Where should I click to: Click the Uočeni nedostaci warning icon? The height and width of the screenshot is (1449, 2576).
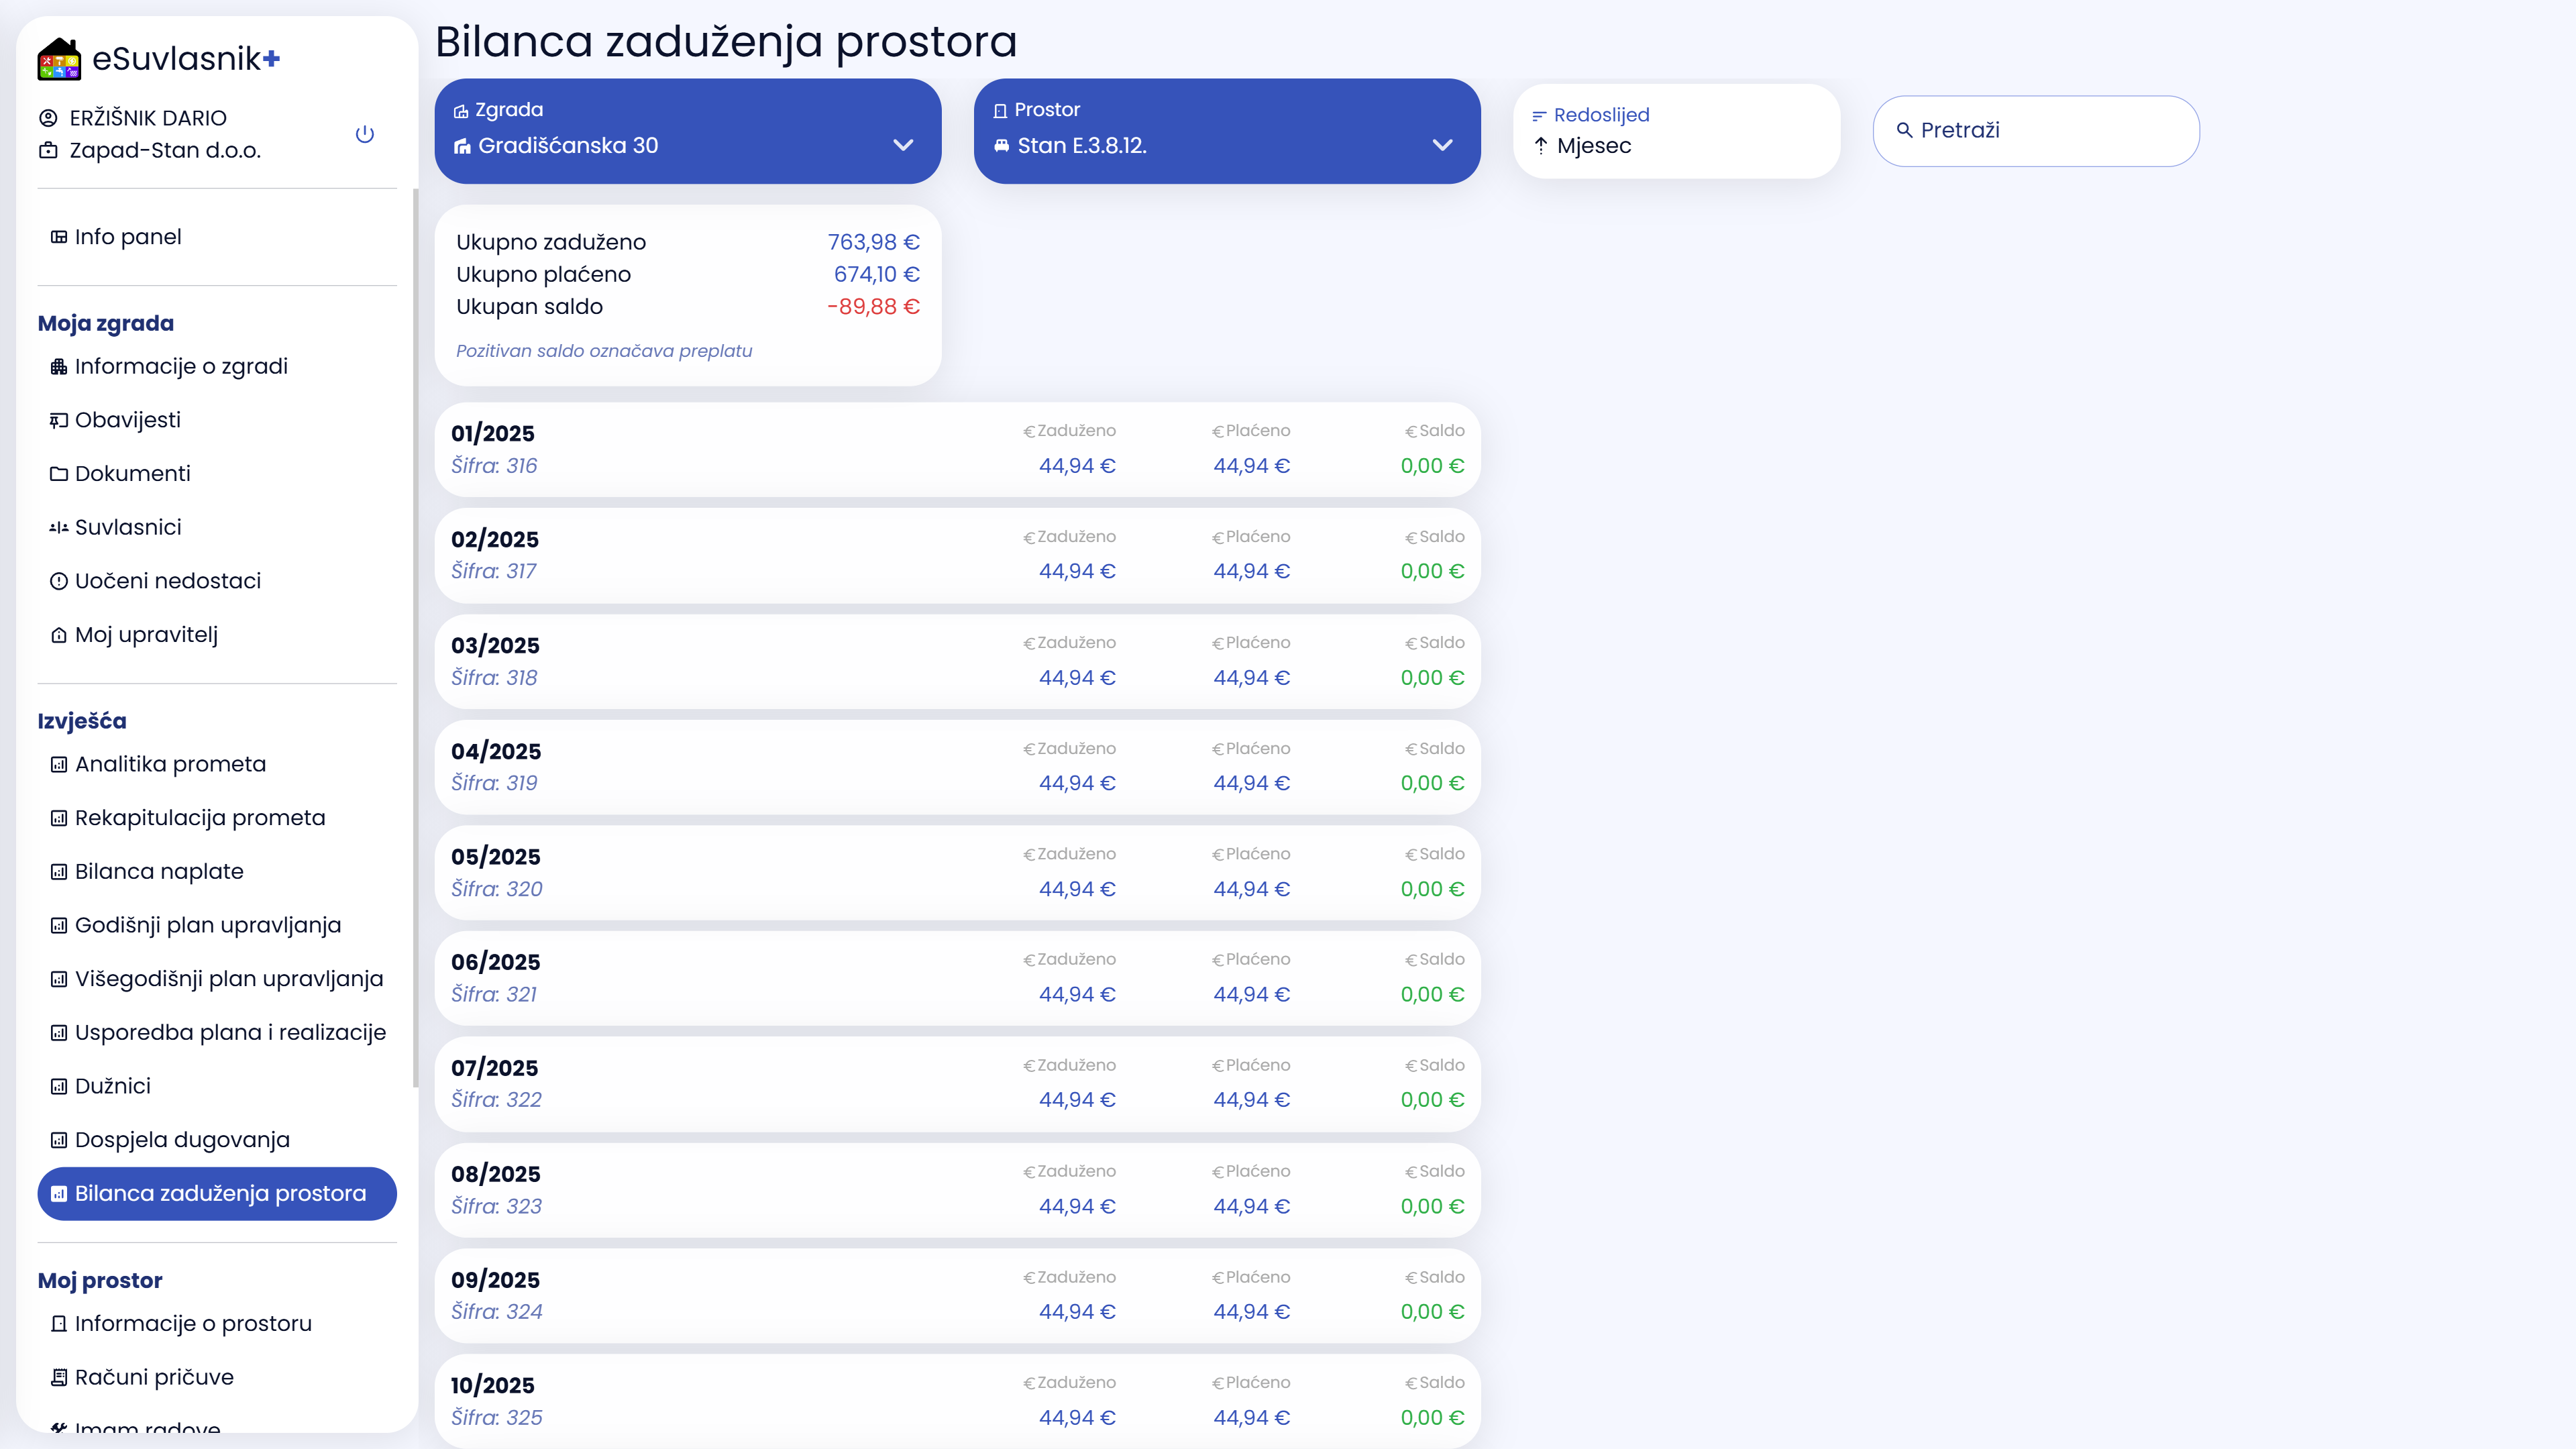pos(59,581)
